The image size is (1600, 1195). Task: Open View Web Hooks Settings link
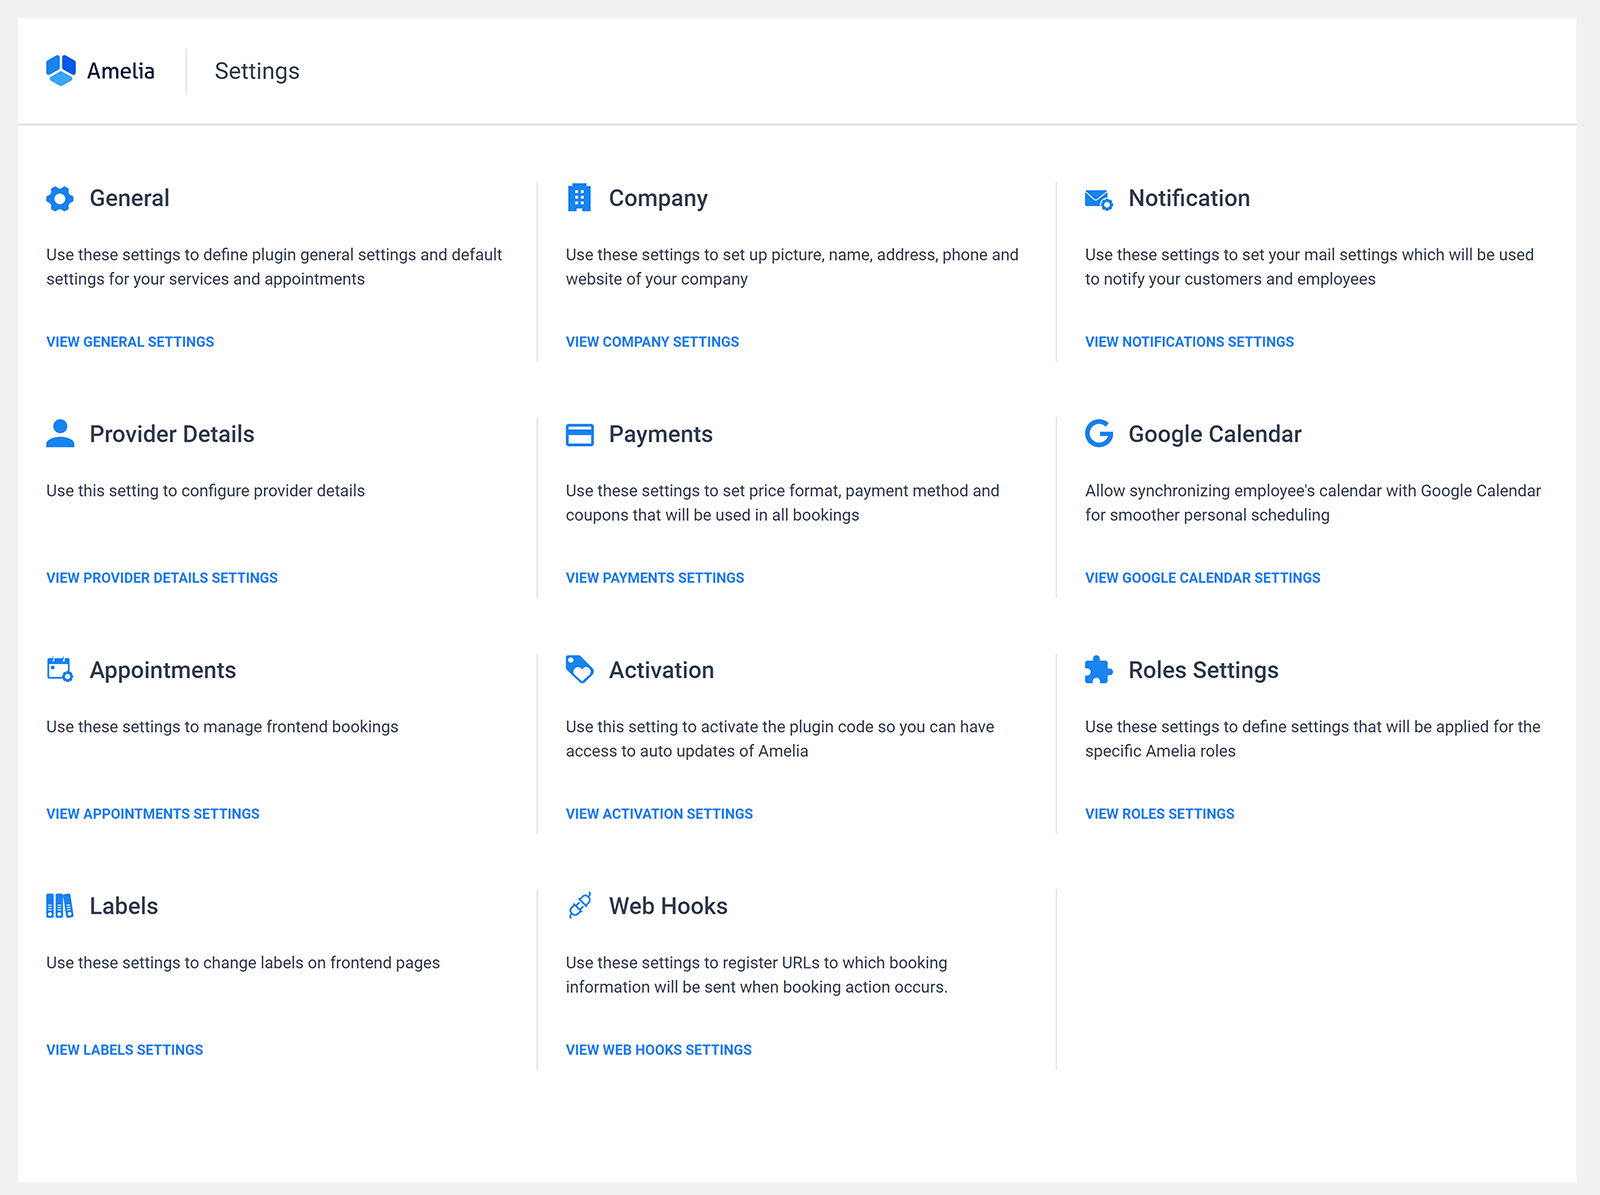659,1050
